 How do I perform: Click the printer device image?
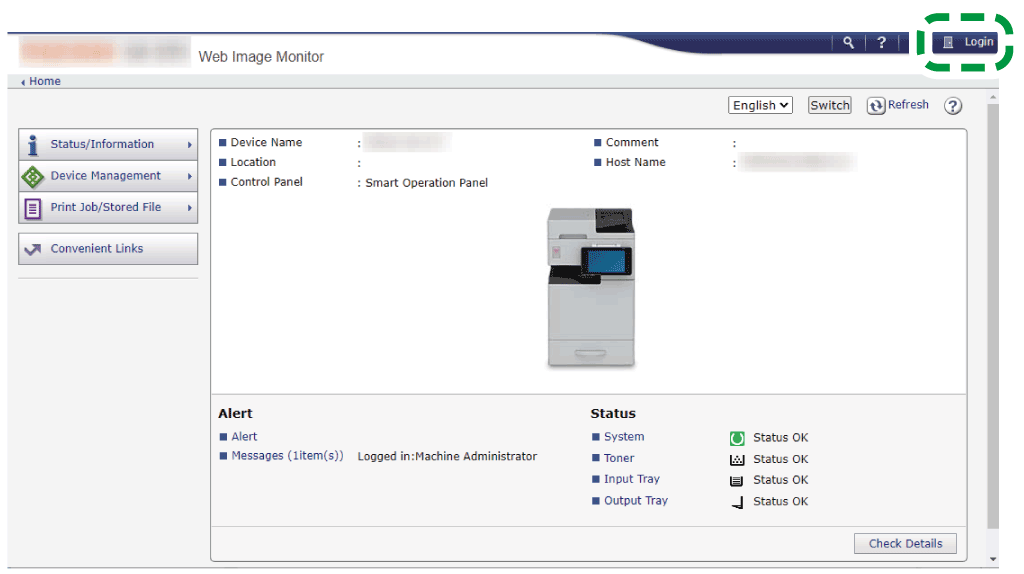(591, 288)
